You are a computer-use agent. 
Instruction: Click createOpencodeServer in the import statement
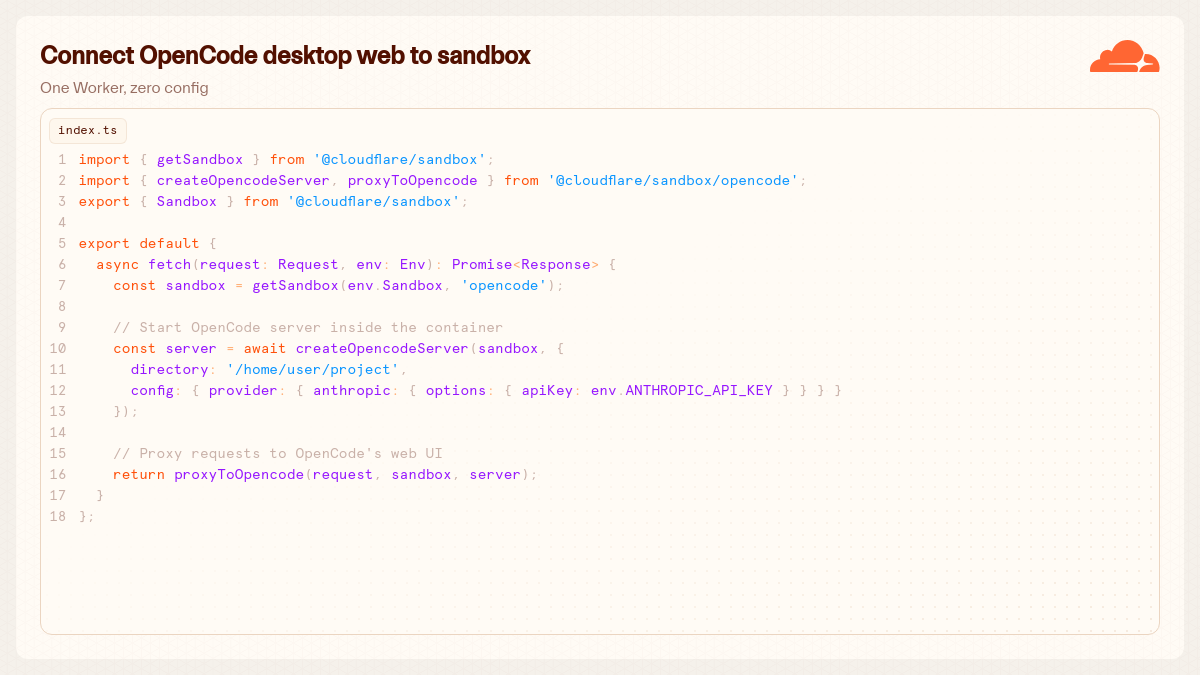[x=243, y=180]
